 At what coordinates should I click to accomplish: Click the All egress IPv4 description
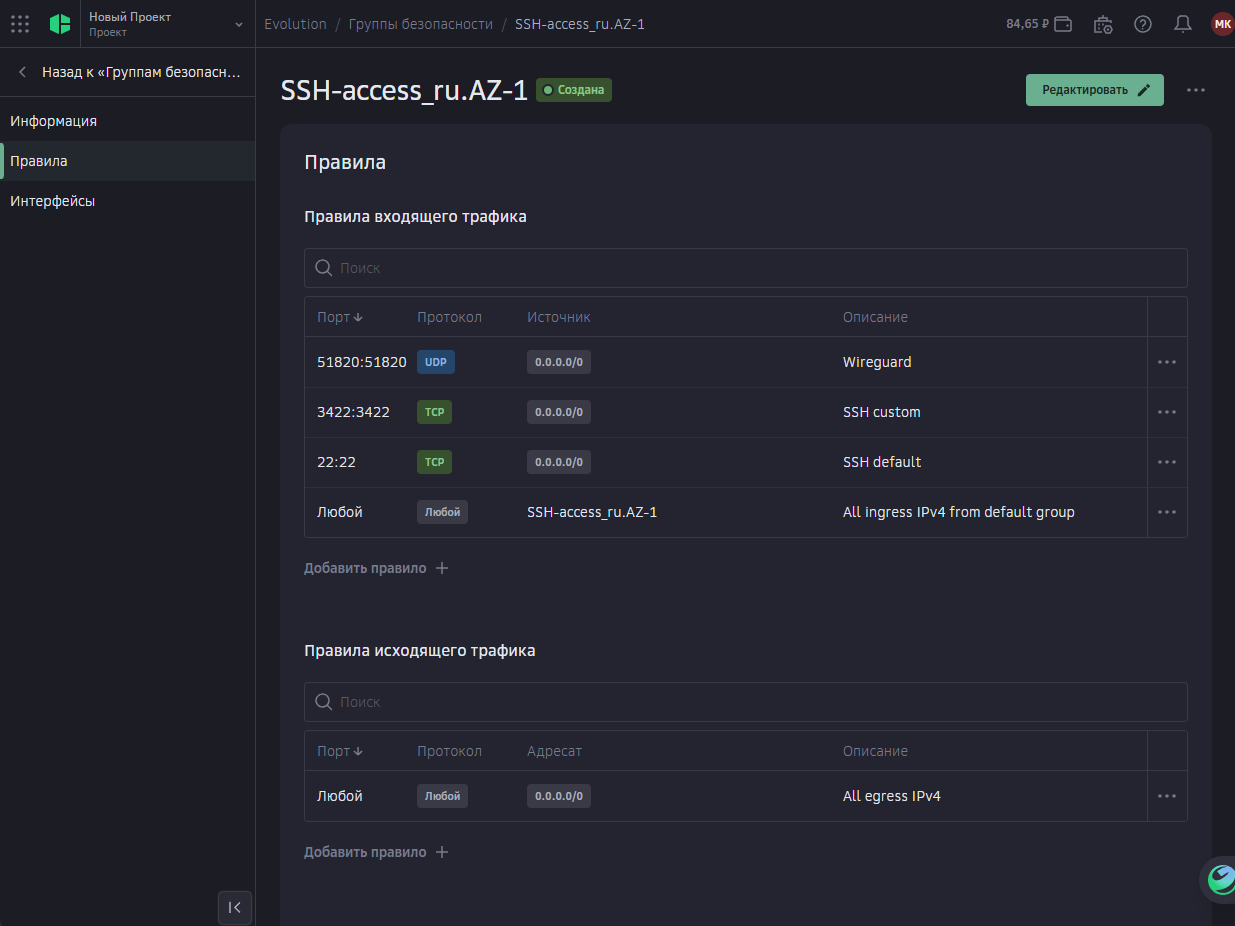[892, 796]
